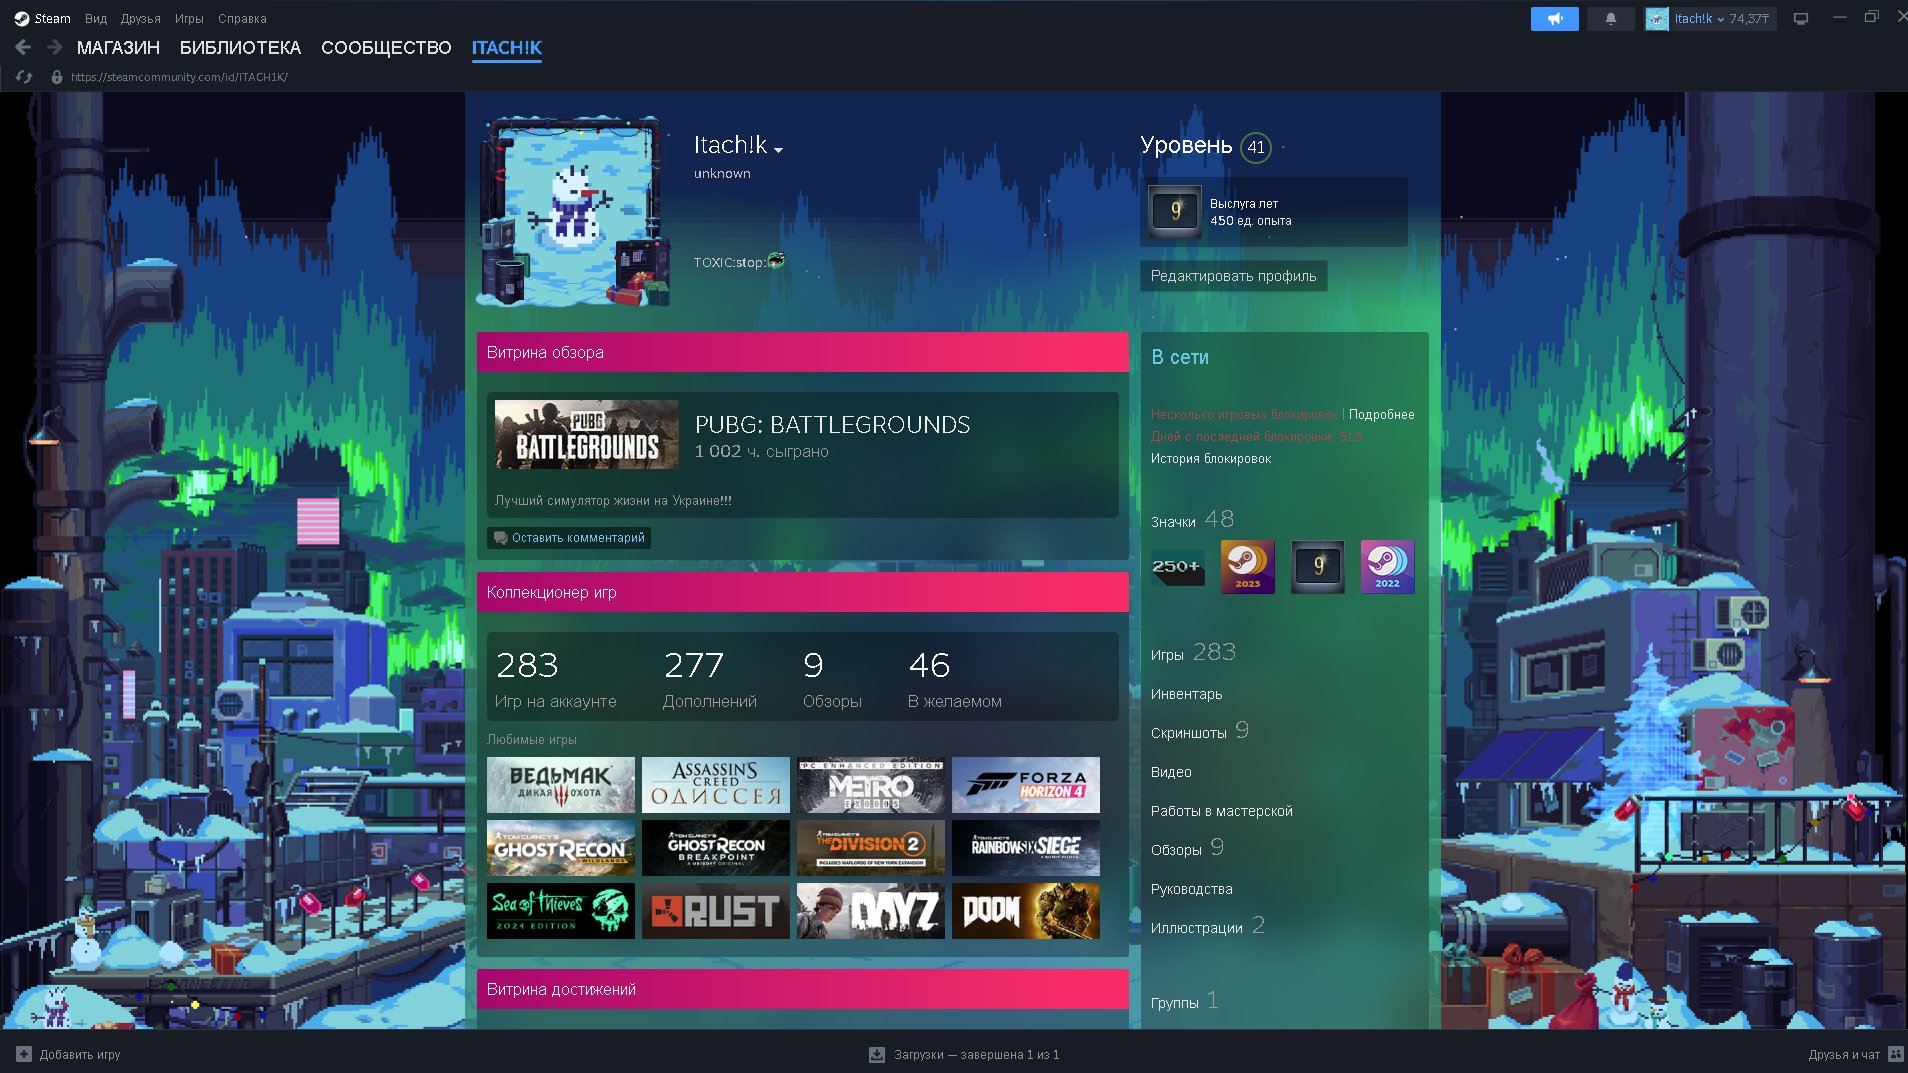Open Обзоры 9 link in sidebar
The width and height of the screenshot is (1908, 1073).
(x=1187, y=848)
